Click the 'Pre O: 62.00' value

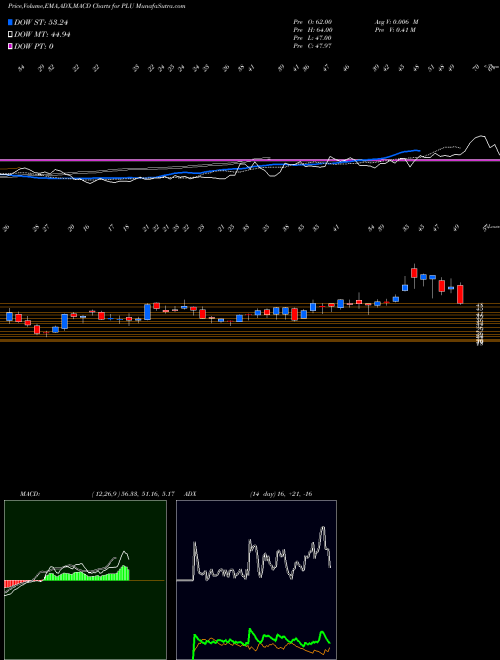click(x=313, y=22)
